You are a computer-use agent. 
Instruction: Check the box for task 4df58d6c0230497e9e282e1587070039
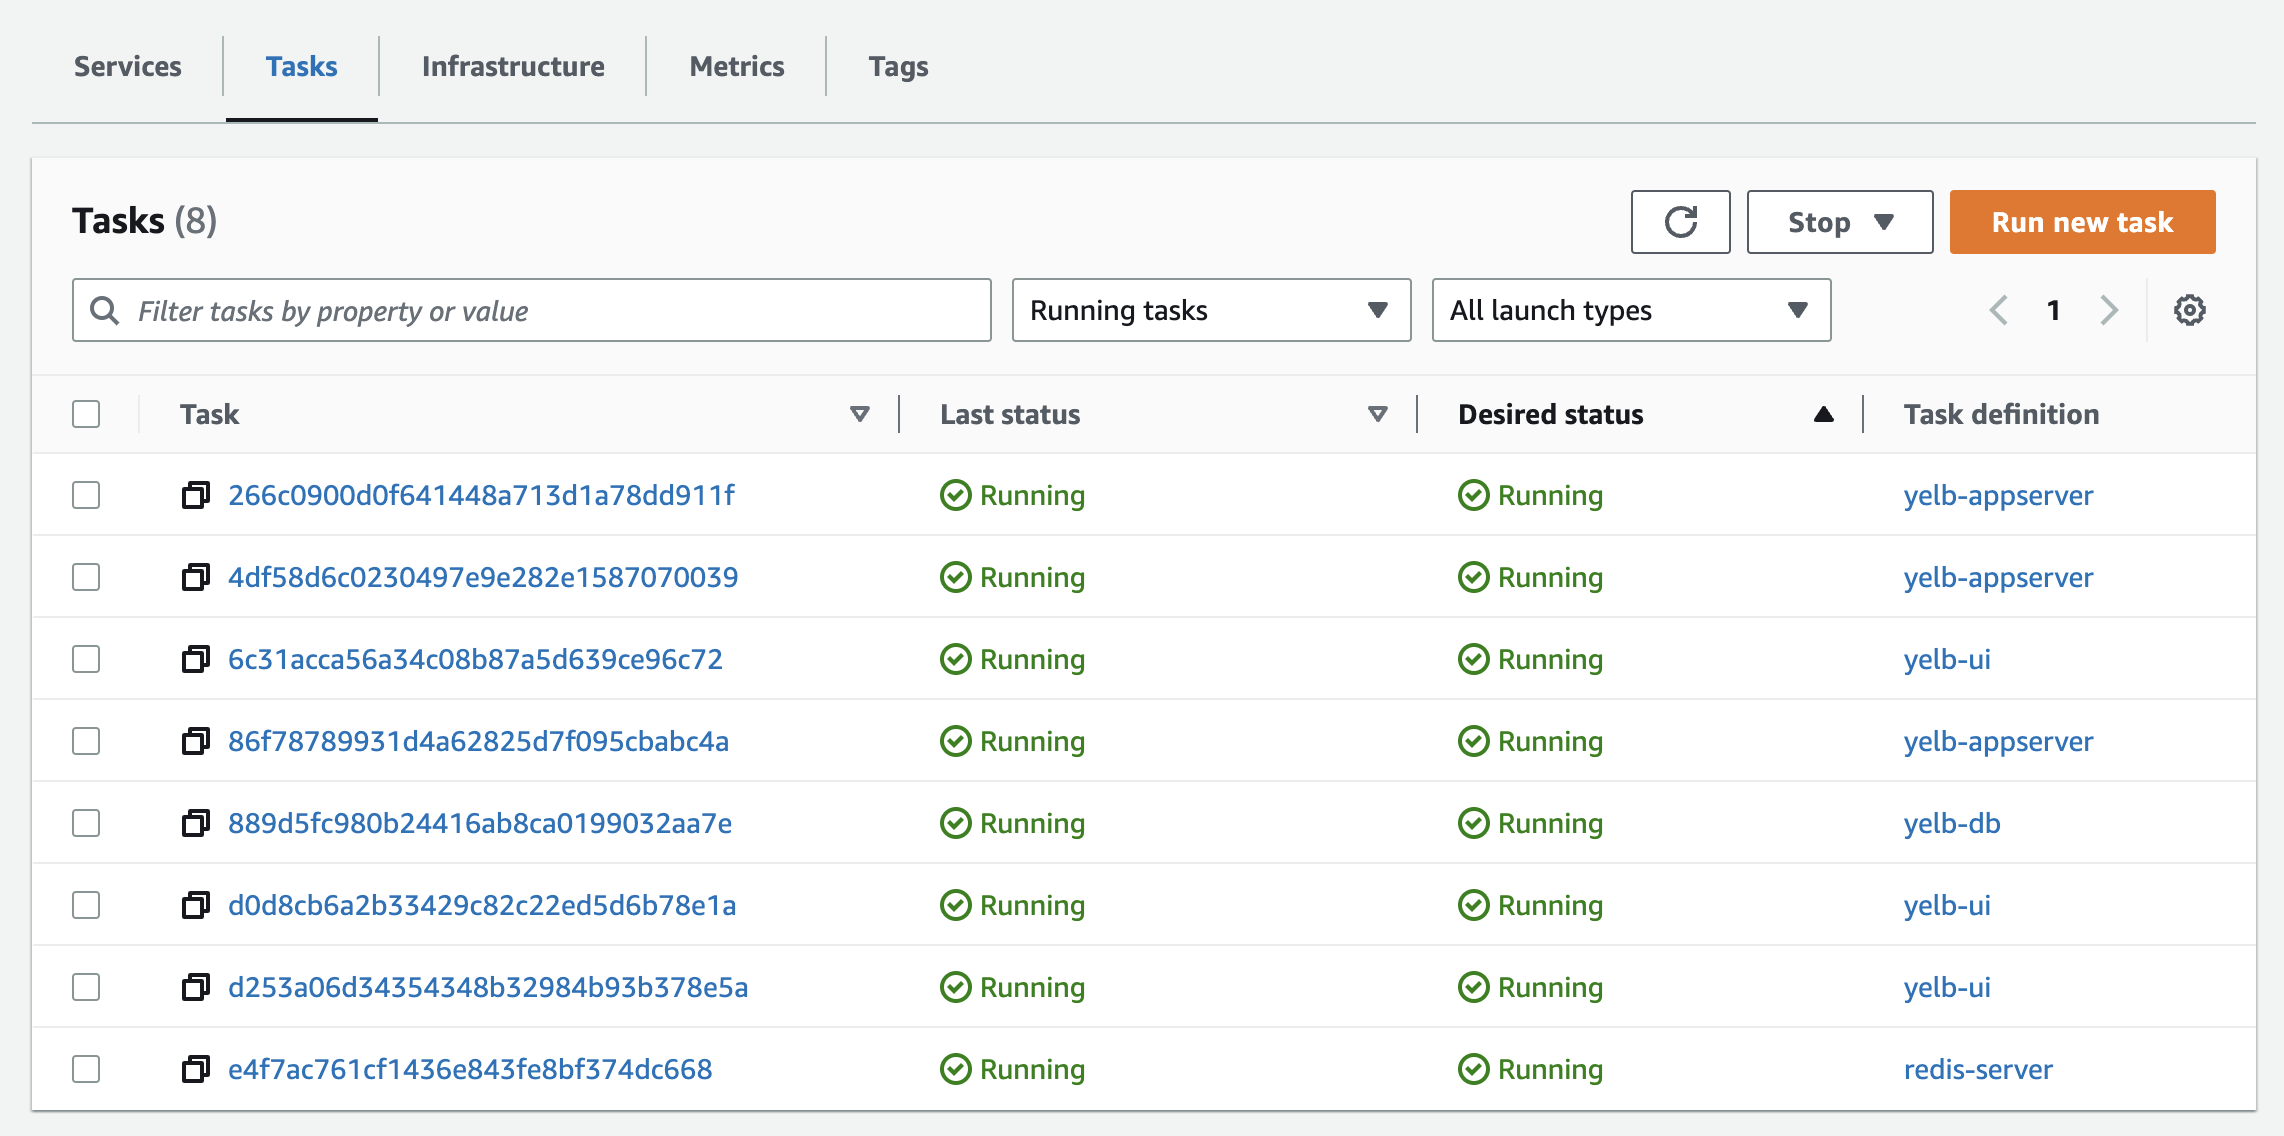86,577
